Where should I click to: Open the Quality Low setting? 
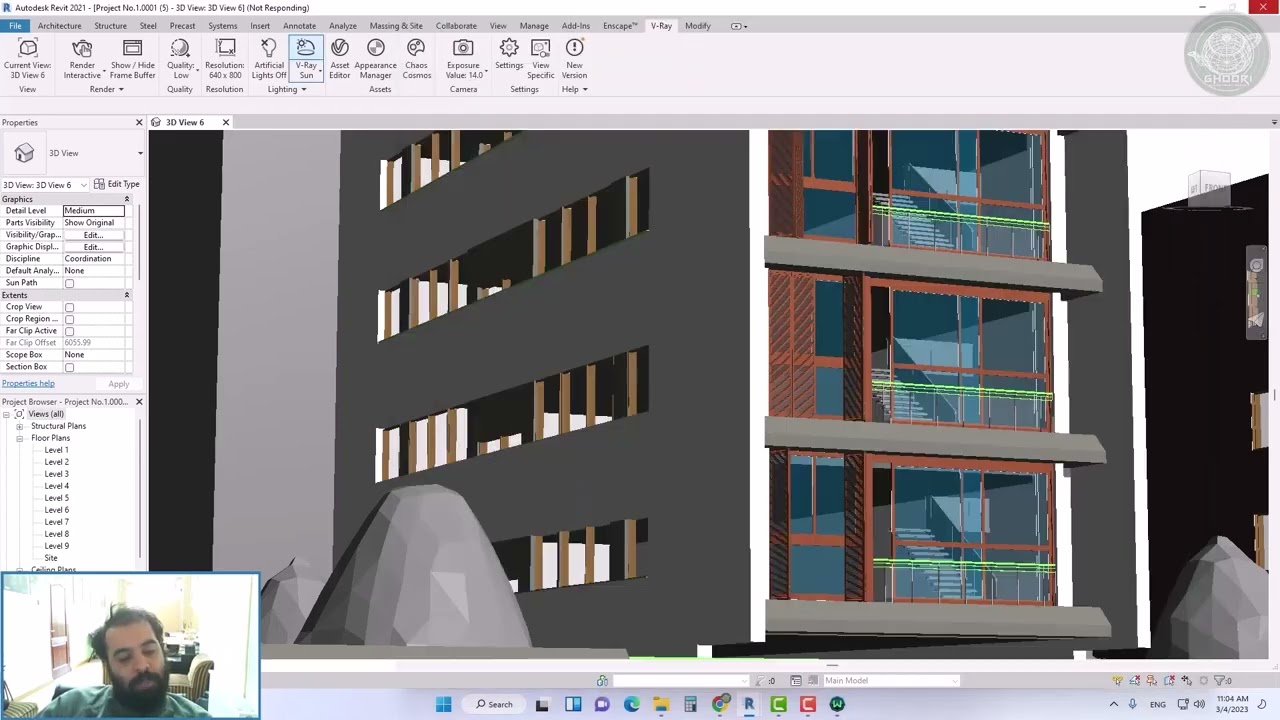pos(180,59)
